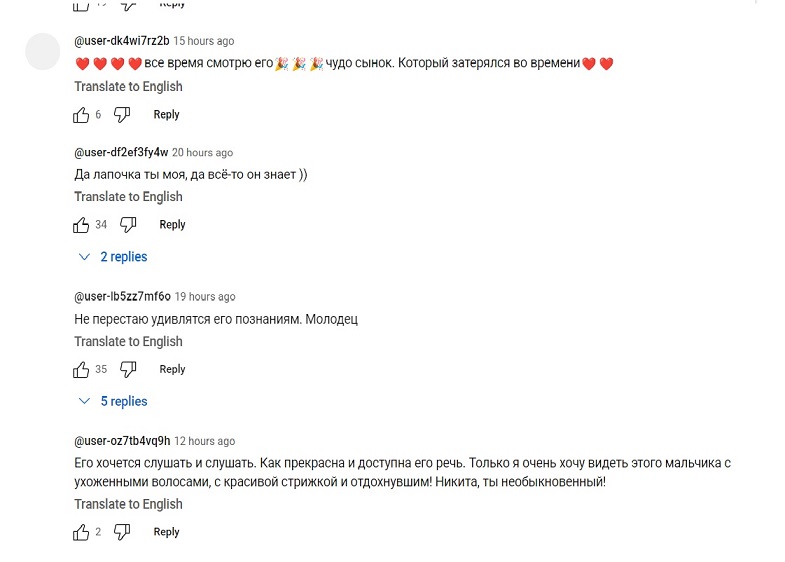Open the profile of @user-lb5zz7mf6o
The width and height of the screenshot is (785, 562).
pyautogui.click(x=122, y=296)
